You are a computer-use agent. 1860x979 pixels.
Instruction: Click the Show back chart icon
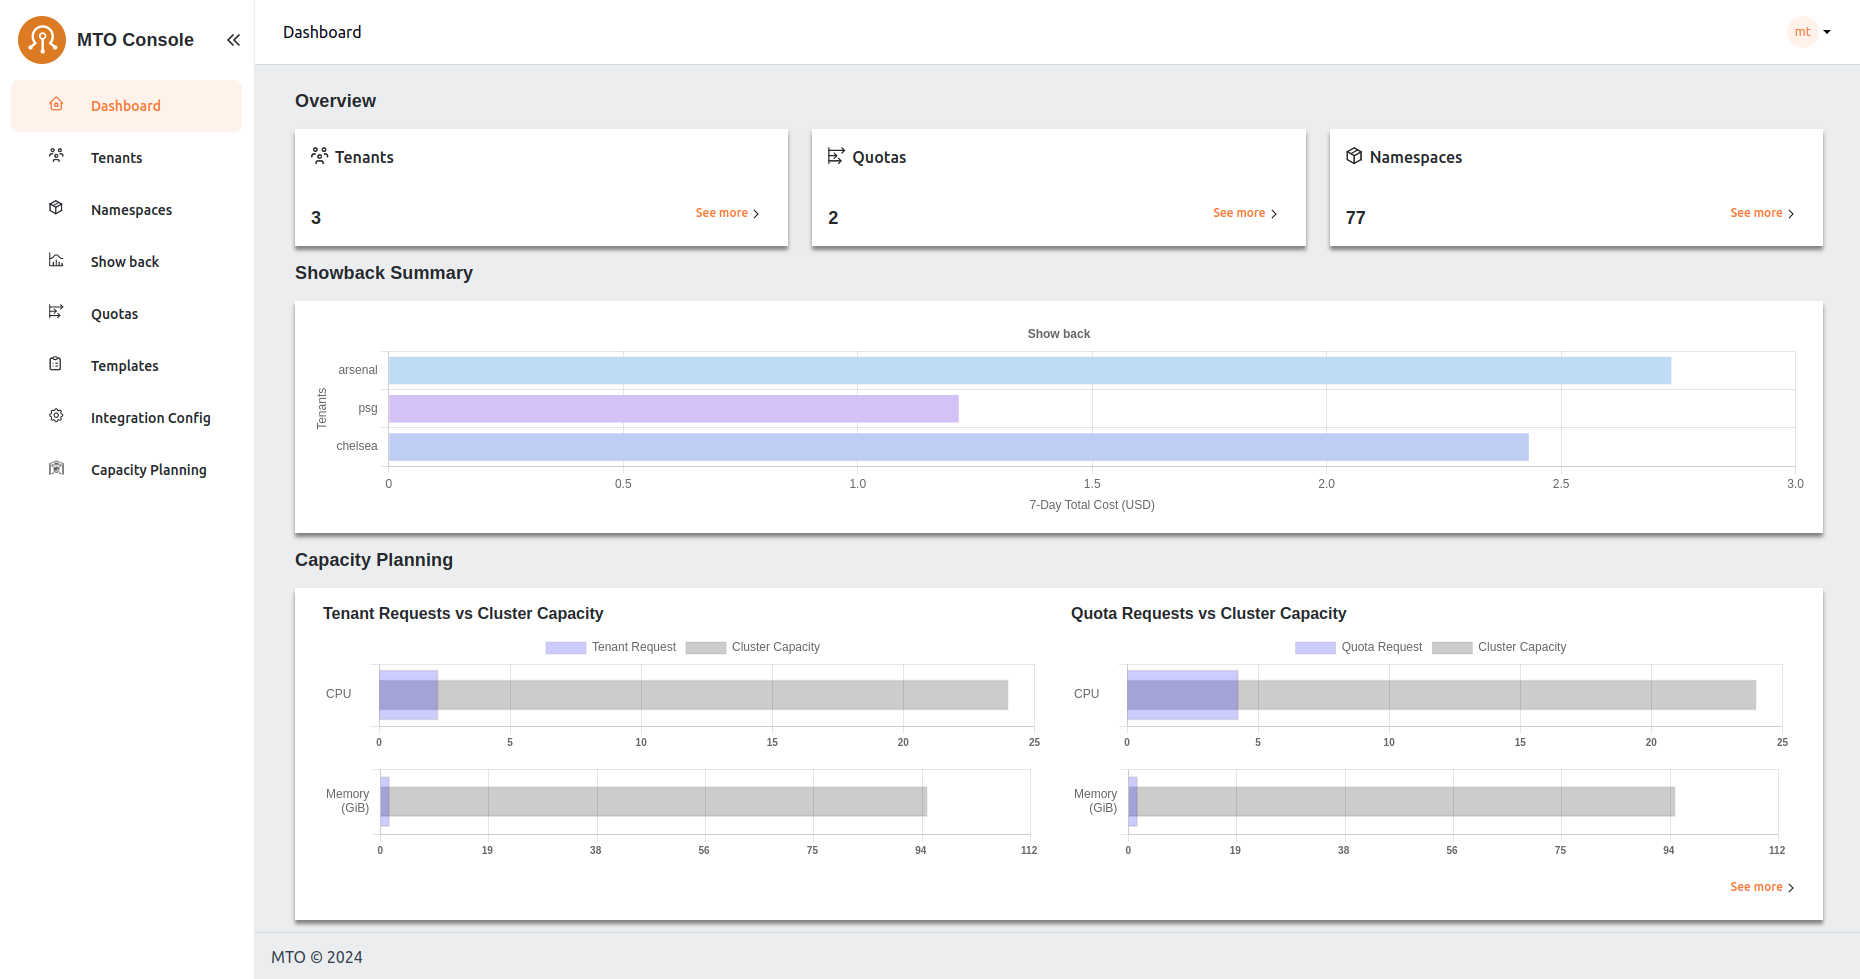tap(56, 260)
